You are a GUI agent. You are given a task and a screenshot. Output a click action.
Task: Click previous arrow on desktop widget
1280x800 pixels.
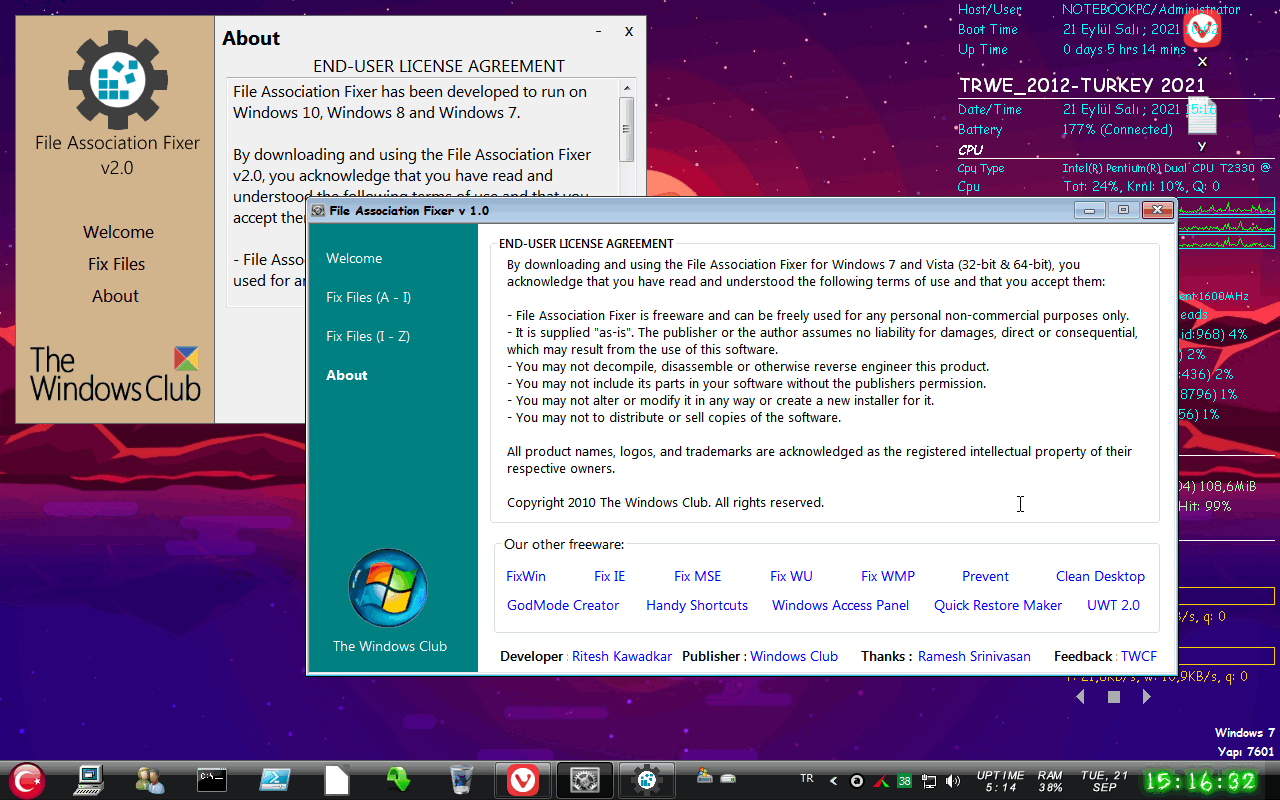pyautogui.click(x=1080, y=697)
